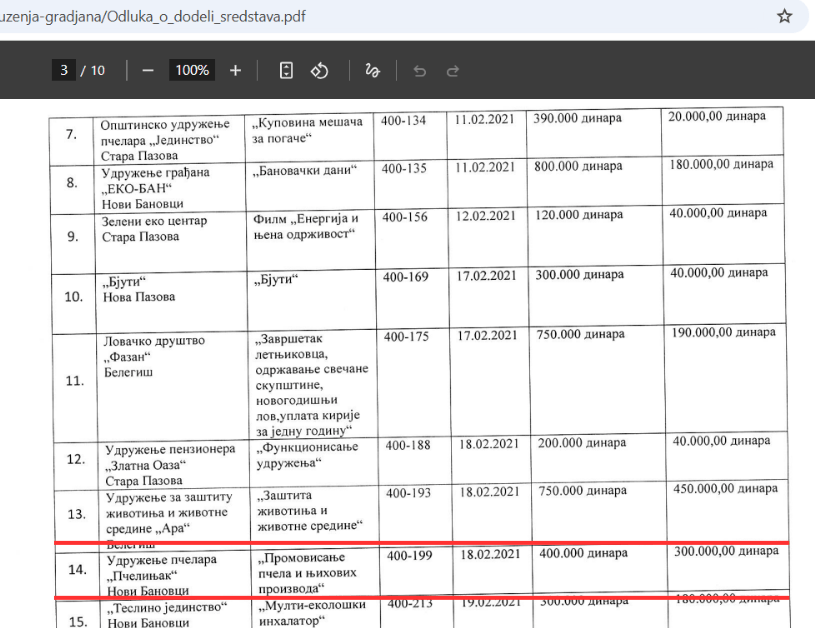The width and height of the screenshot is (815, 628).
Task: Zoom in using the plus button
Action: (x=236, y=70)
